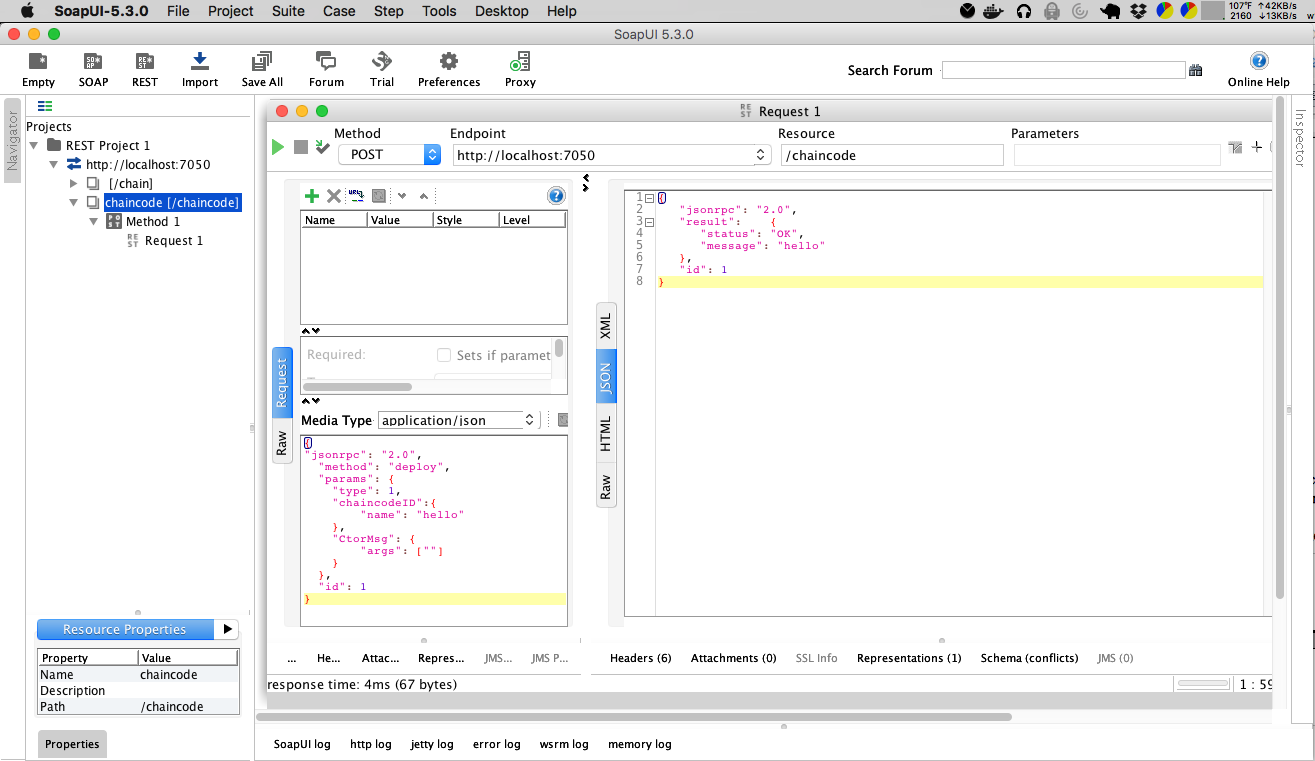The width and height of the screenshot is (1315, 761).
Task: Open the http log
Action: coord(371,744)
